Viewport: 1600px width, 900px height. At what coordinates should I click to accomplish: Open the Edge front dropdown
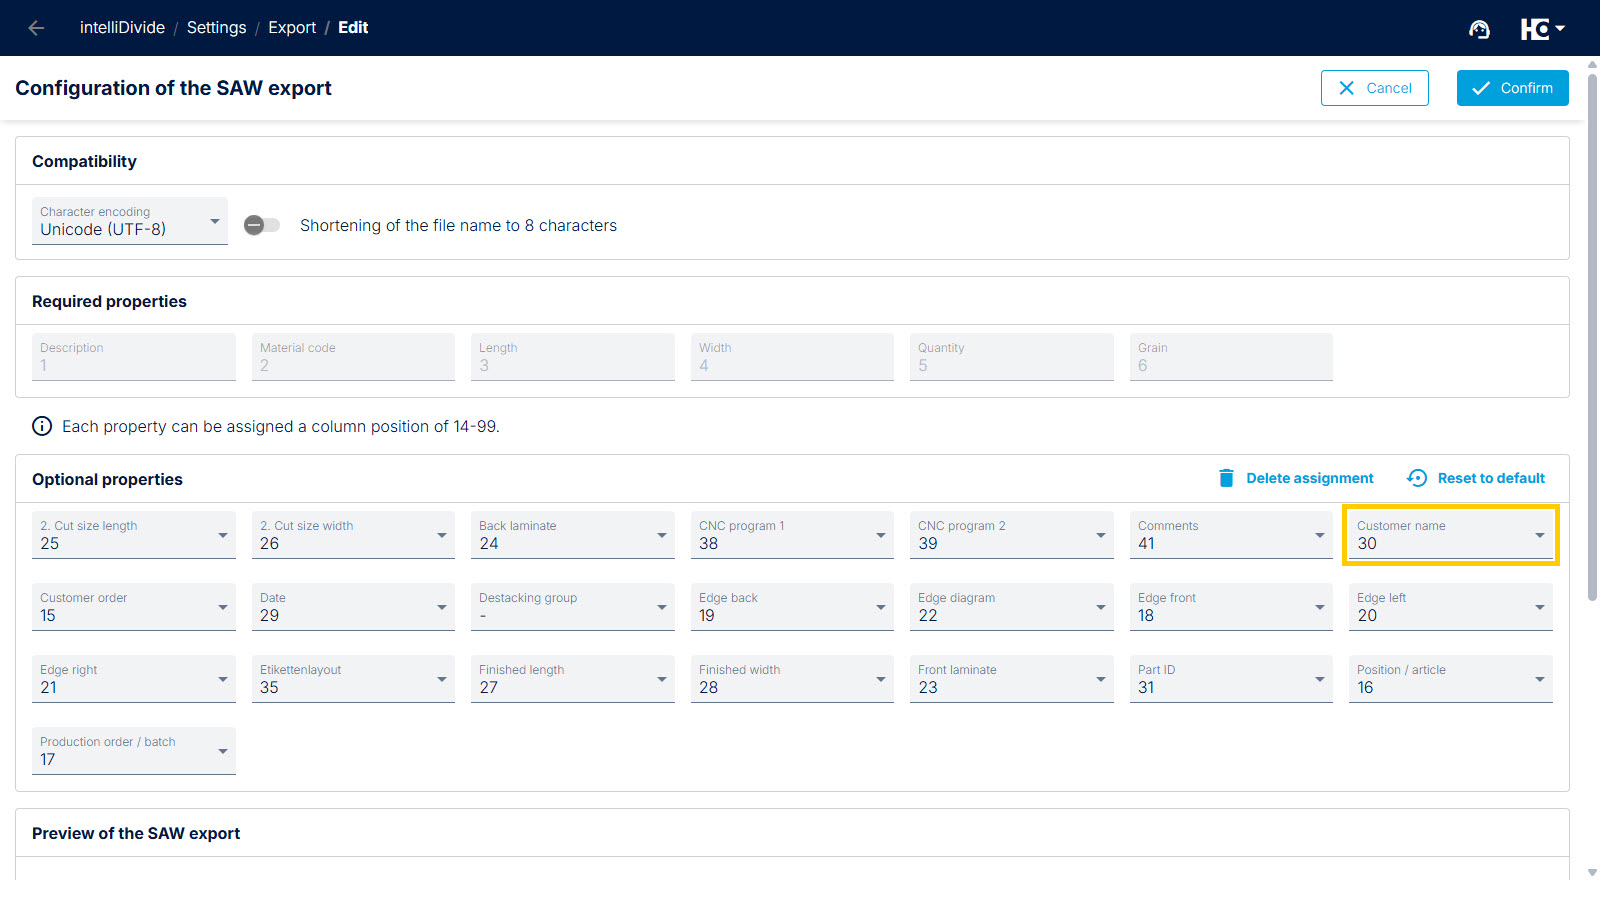(x=1231, y=607)
